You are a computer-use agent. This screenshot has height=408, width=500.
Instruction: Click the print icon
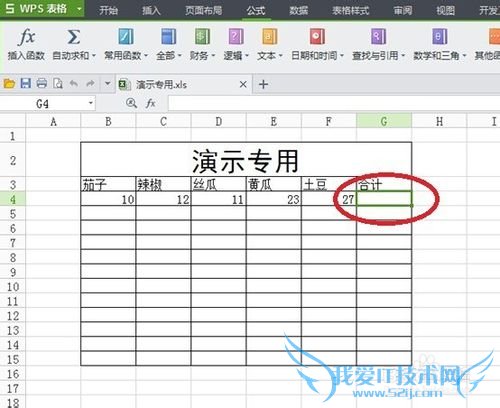[42, 83]
